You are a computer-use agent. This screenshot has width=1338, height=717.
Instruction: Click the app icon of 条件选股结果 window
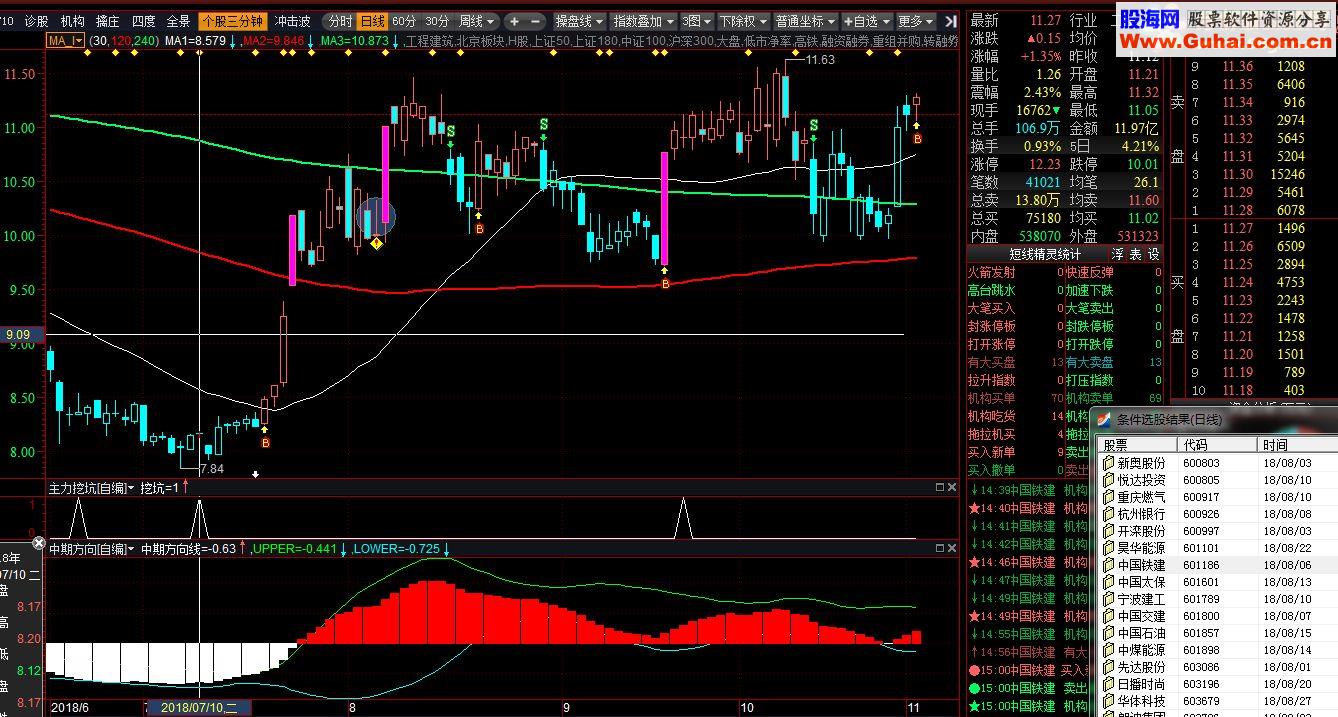(x=1105, y=420)
